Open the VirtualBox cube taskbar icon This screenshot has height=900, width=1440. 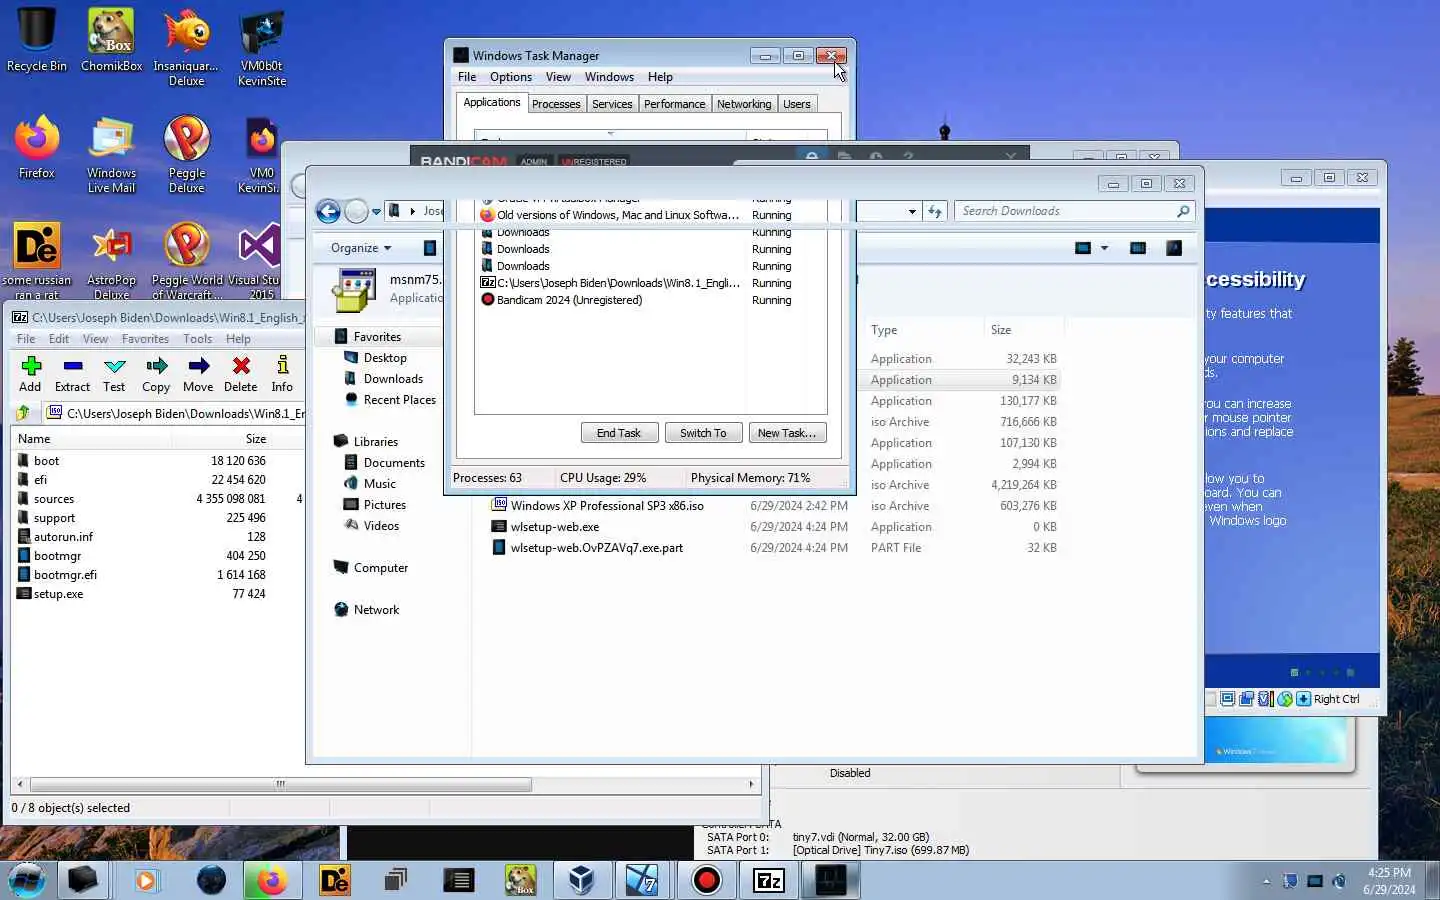coord(582,880)
